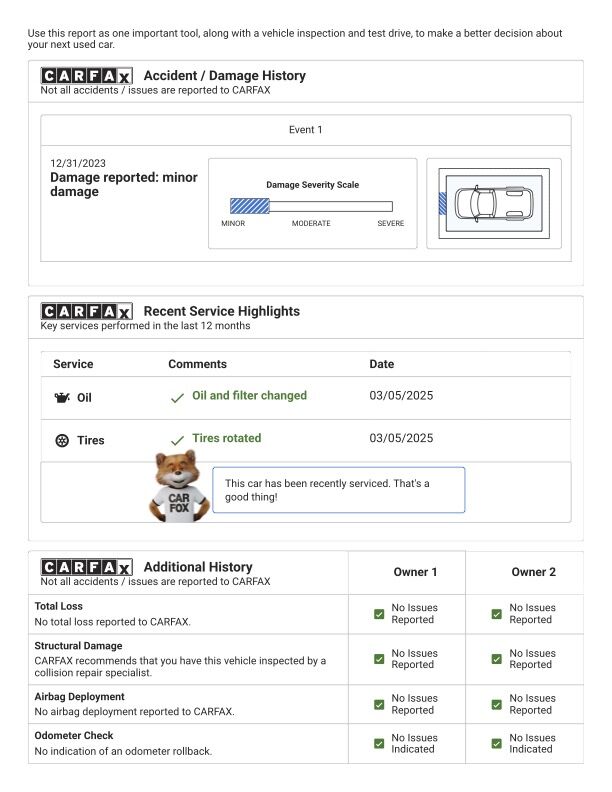612x792 pixels.
Task: Click the Odometer Check checkbox for Owner 2
Action: (497, 743)
